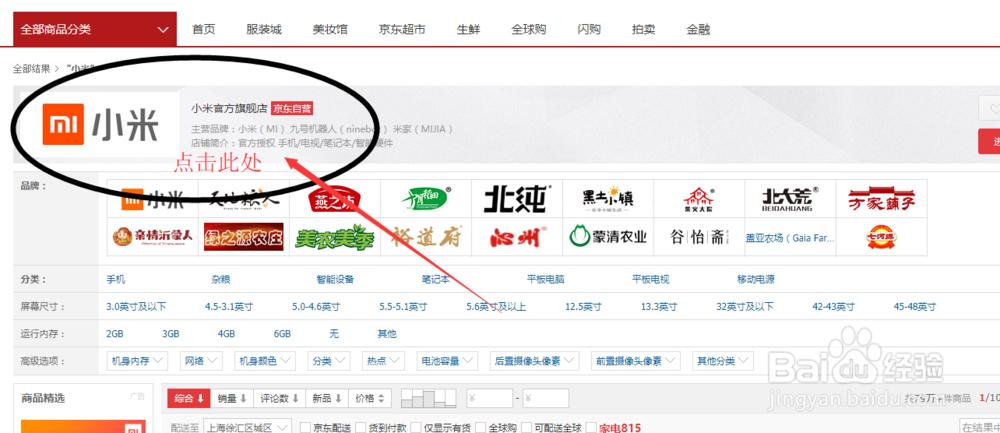Filter by category 手机

[x=115, y=279]
